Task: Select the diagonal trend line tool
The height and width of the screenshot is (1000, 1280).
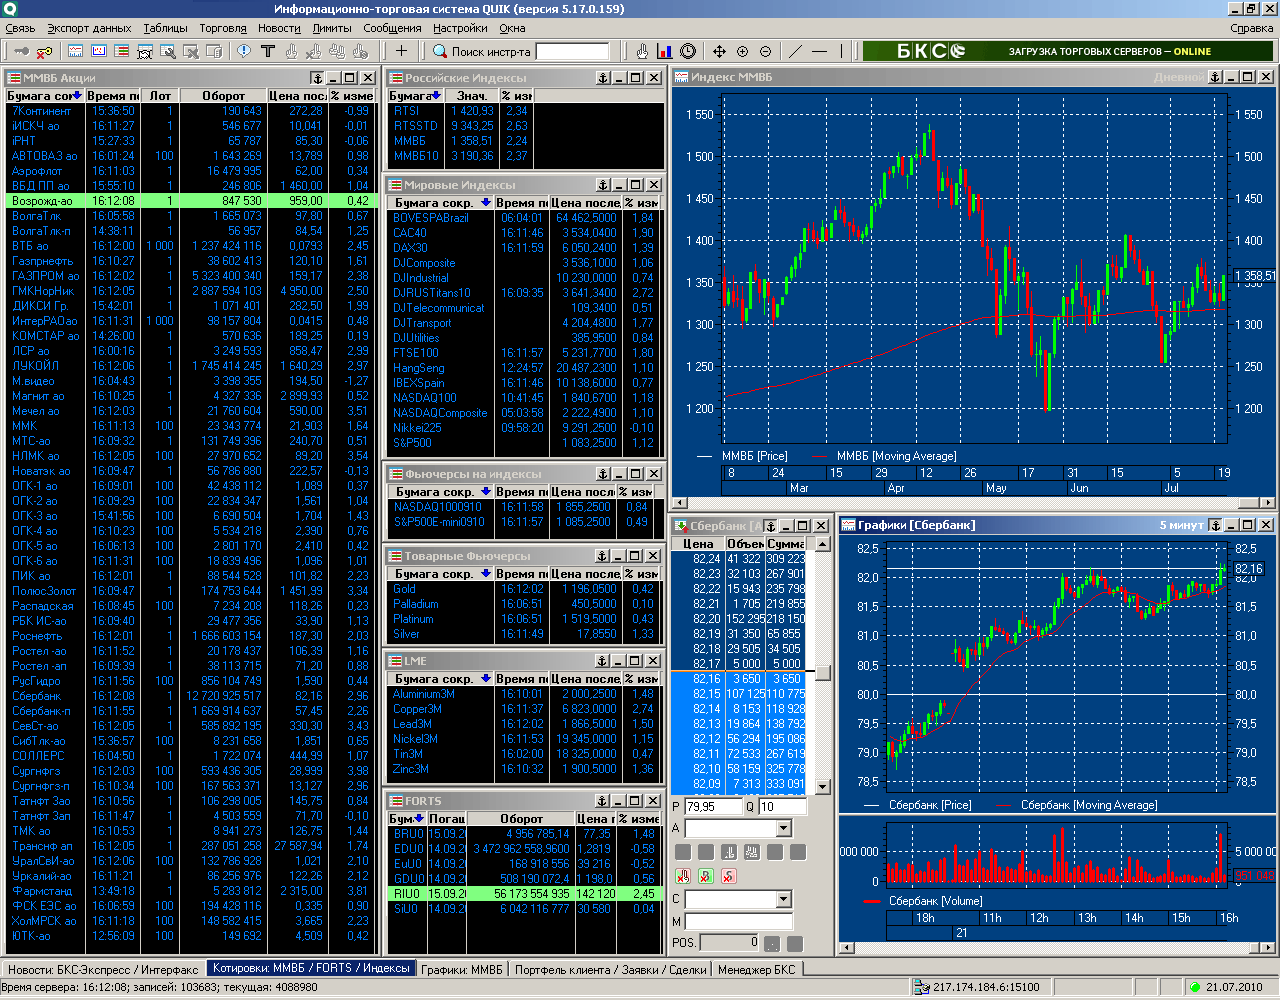Action: 796,51
